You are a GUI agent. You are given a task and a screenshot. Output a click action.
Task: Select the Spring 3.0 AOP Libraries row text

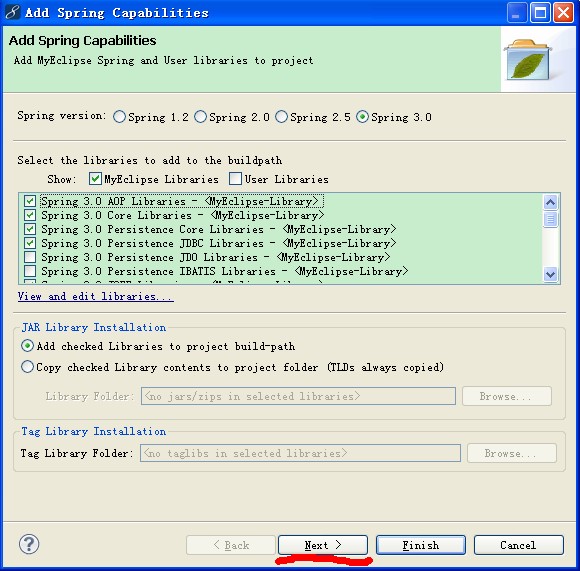point(180,201)
